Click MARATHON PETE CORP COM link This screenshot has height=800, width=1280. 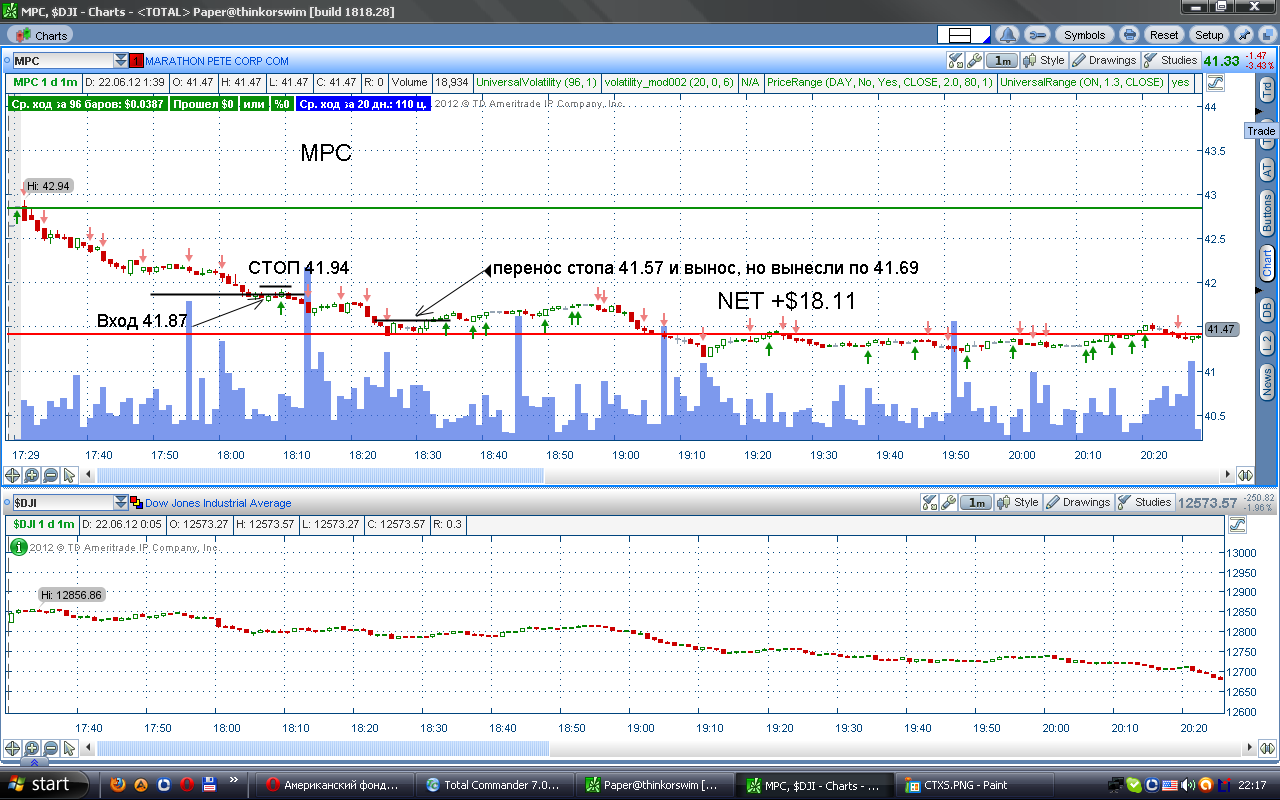point(217,61)
